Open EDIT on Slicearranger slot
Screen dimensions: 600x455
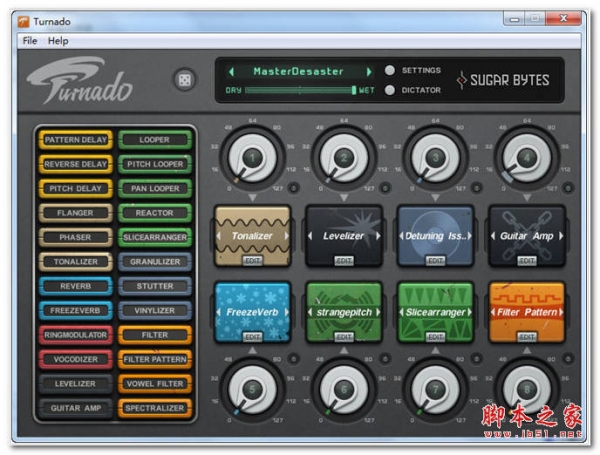click(x=435, y=337)
